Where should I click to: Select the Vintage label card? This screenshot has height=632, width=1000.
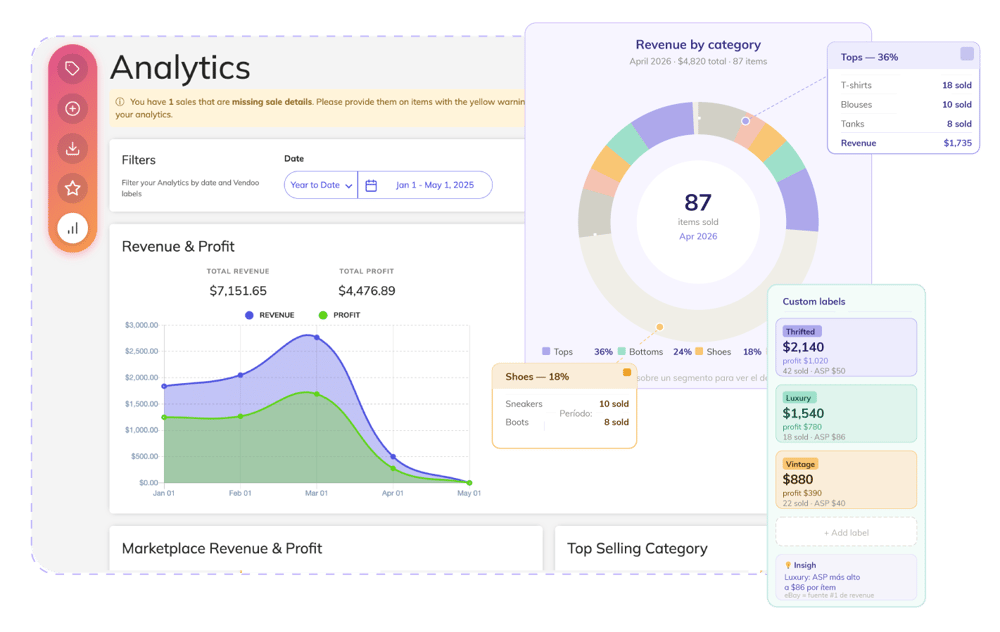click(846, 480)
